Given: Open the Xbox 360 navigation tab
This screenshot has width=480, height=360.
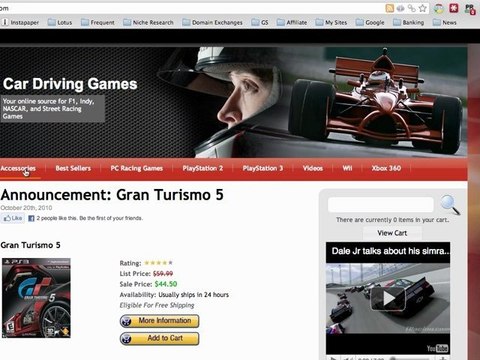Looking at the screenshot, I should [386, 168].
